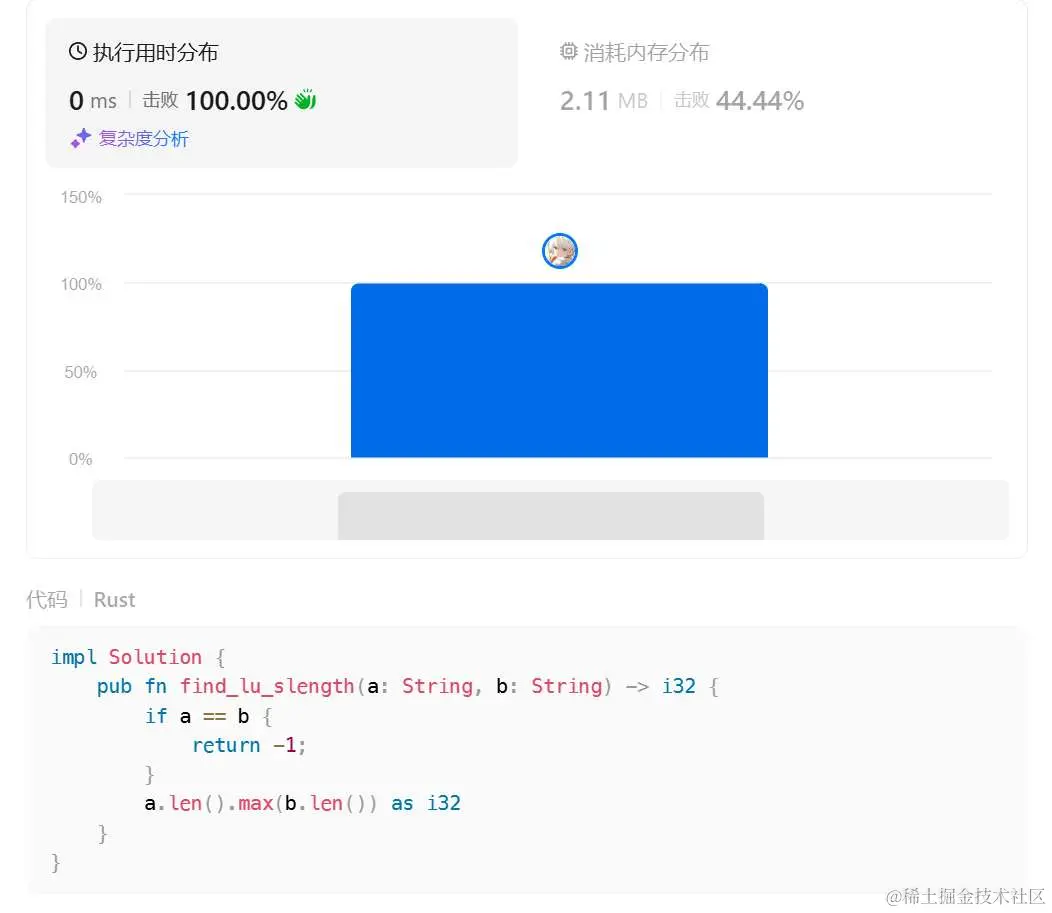Screen dimensions: 1052x913
Task: Click the 0 ms runtime value
Action: [93, 101]
